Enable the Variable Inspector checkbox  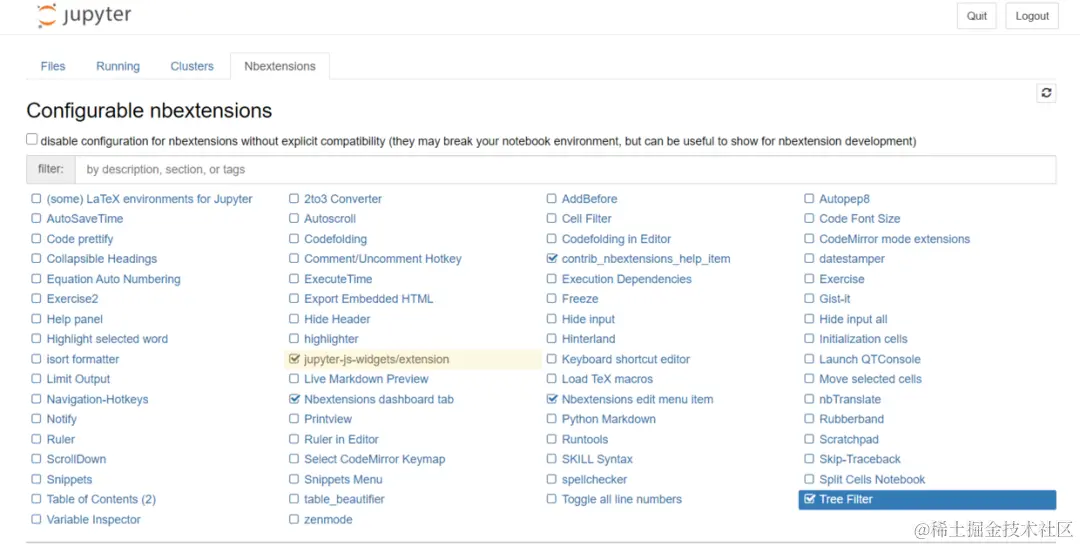pos(37,519)
